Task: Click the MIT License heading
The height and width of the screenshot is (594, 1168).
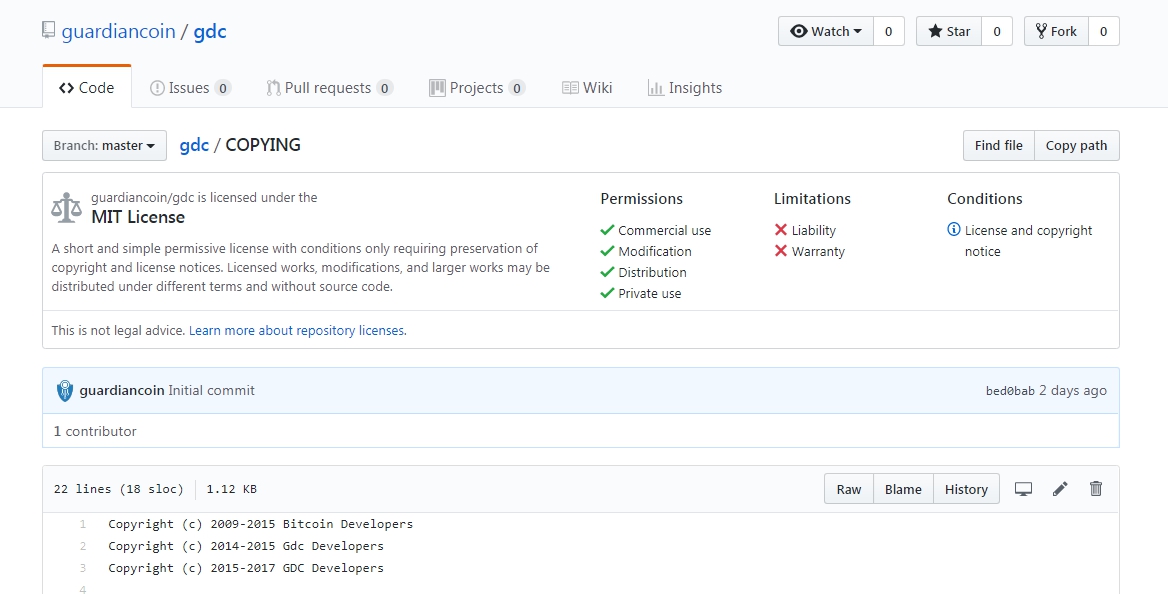Action: coord(138,217)
